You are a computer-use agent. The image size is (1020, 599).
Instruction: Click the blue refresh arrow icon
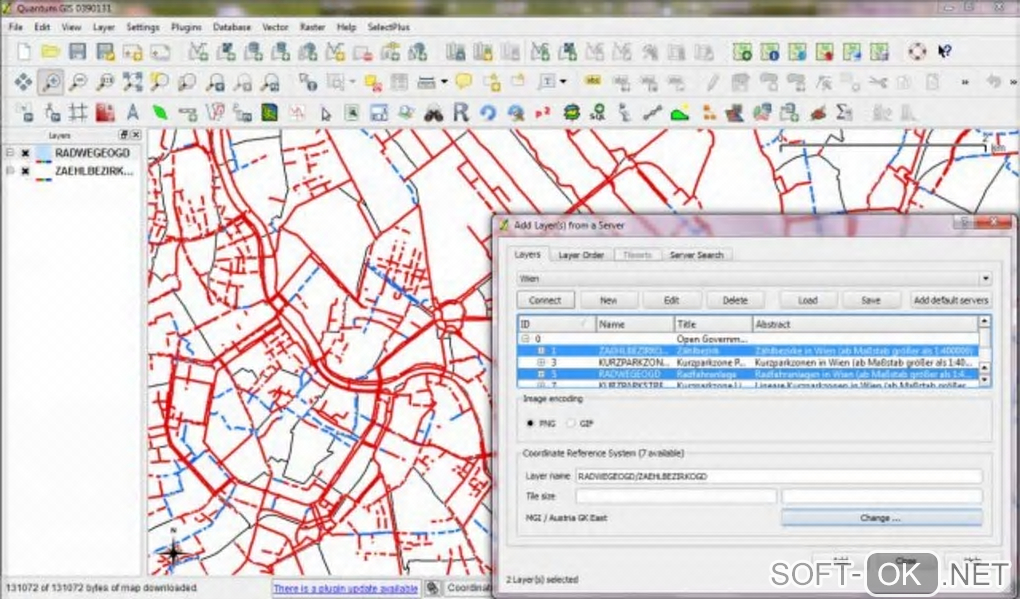tap(488, 113)
